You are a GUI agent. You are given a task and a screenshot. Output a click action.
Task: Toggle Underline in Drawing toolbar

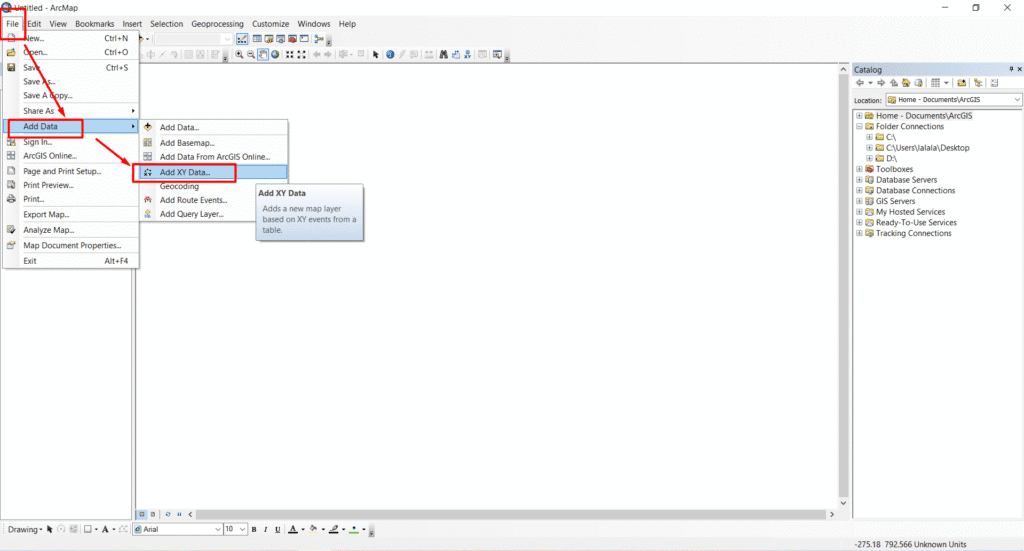(278, 529)
